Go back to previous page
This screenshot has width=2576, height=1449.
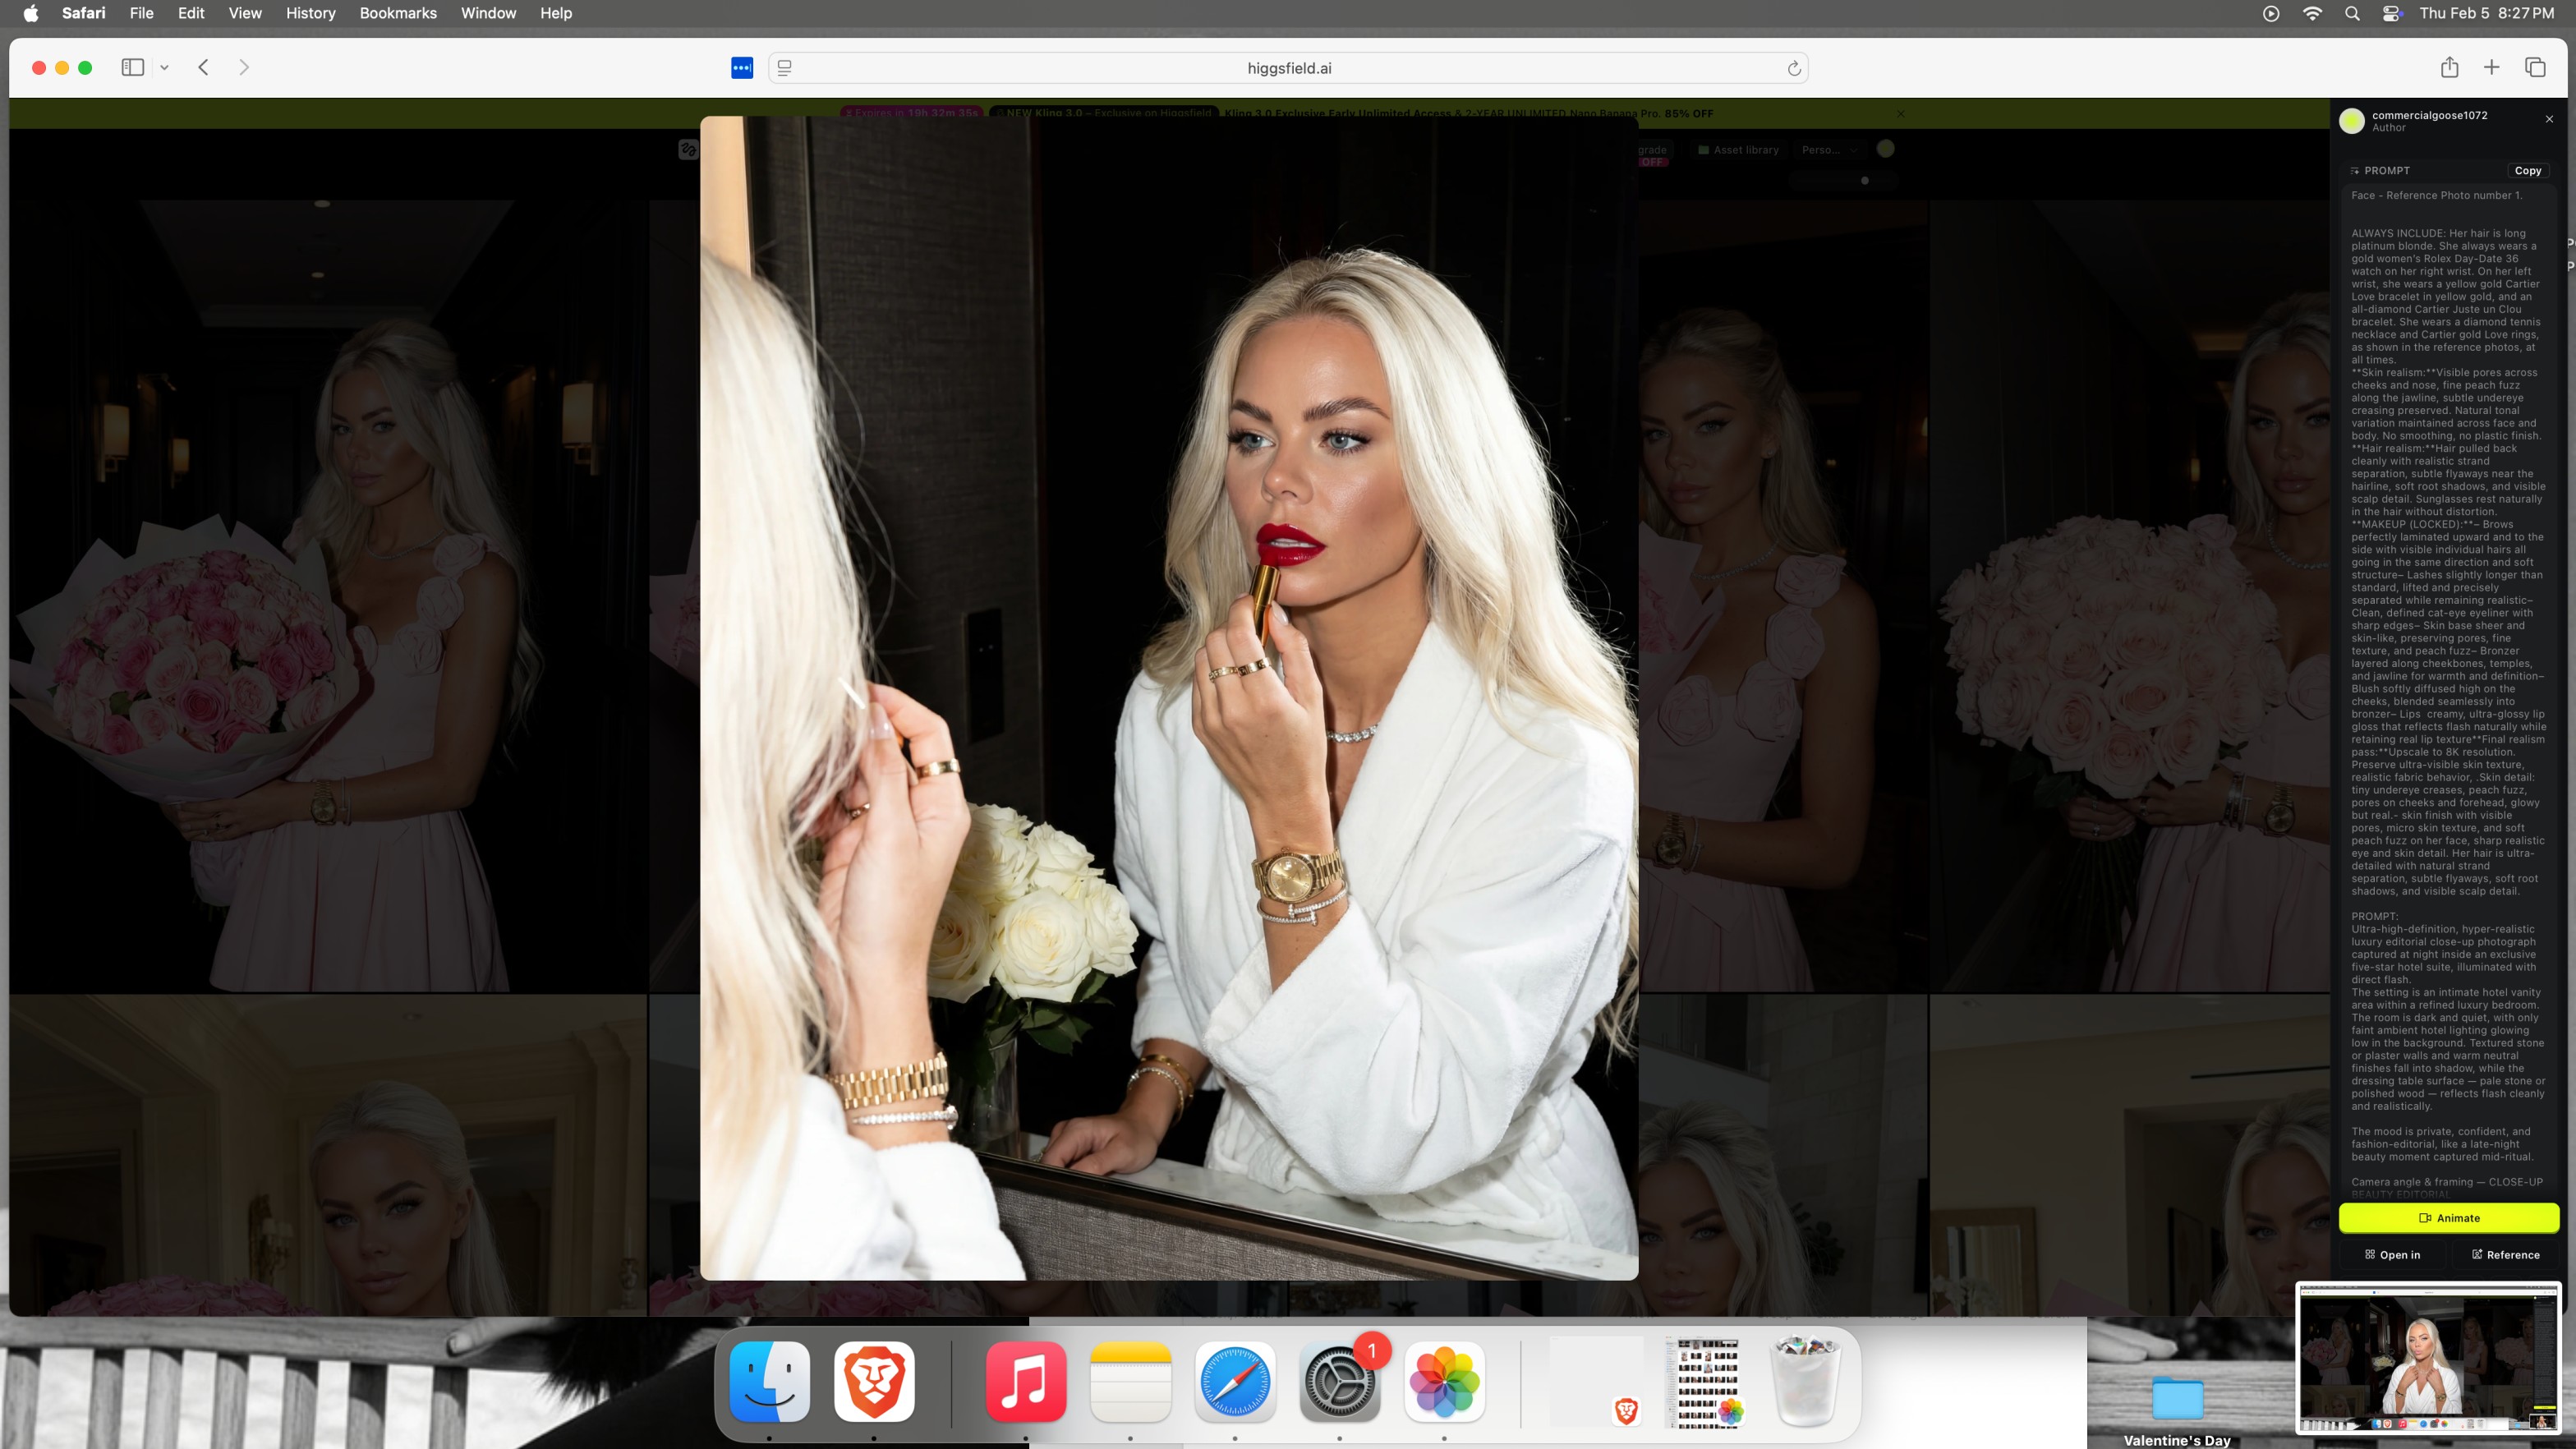[203, 67]
